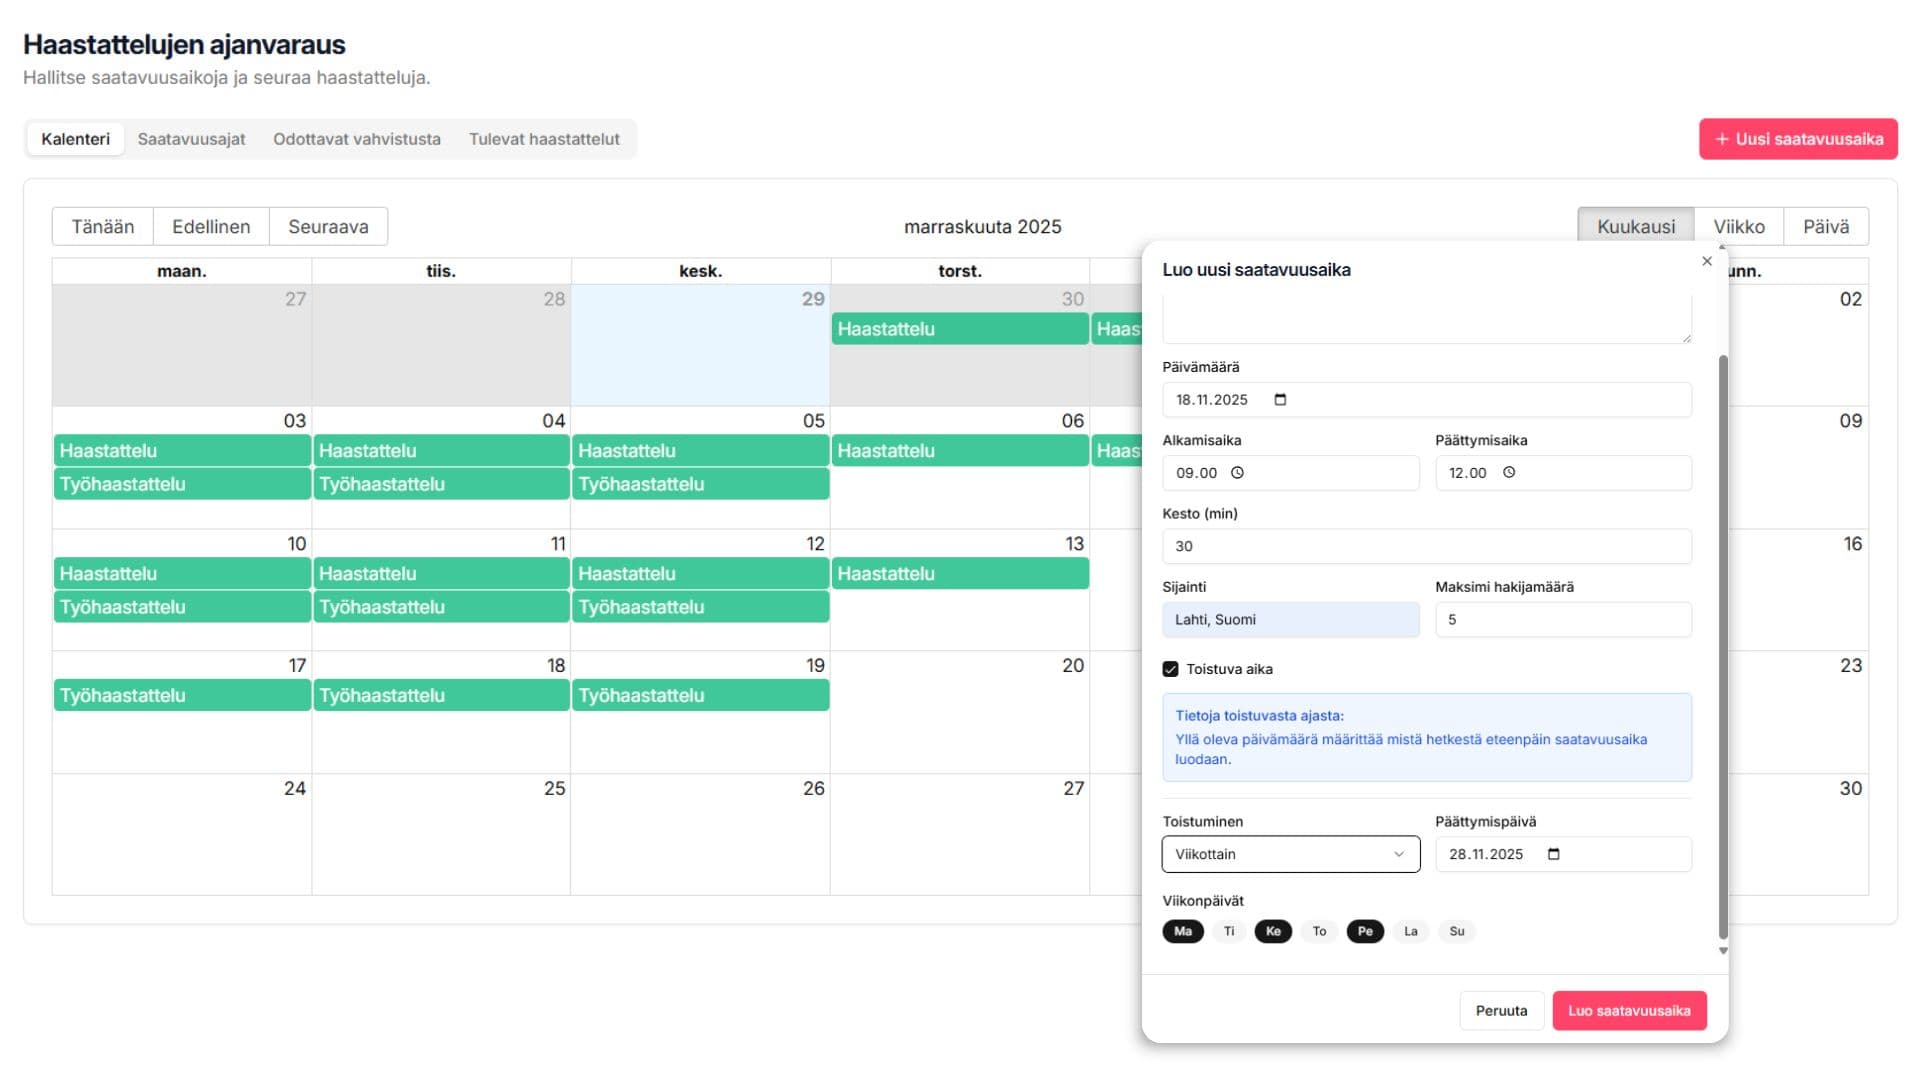Image resolution: width=1920 pixels, height=1080 pixels.
Task: Enable the La weekday toggle
Action: pyautogui.click(x=1410, y=931)
